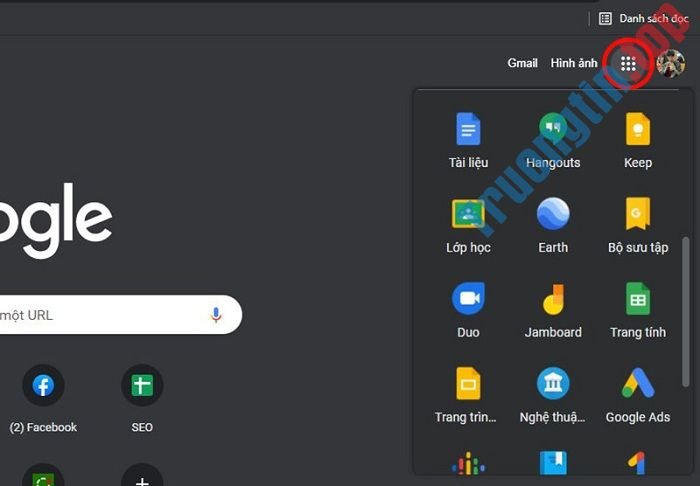Launch Tài liệu (Docs) app
Viewport: 700px width, 486px height.
tap(468, 141)
